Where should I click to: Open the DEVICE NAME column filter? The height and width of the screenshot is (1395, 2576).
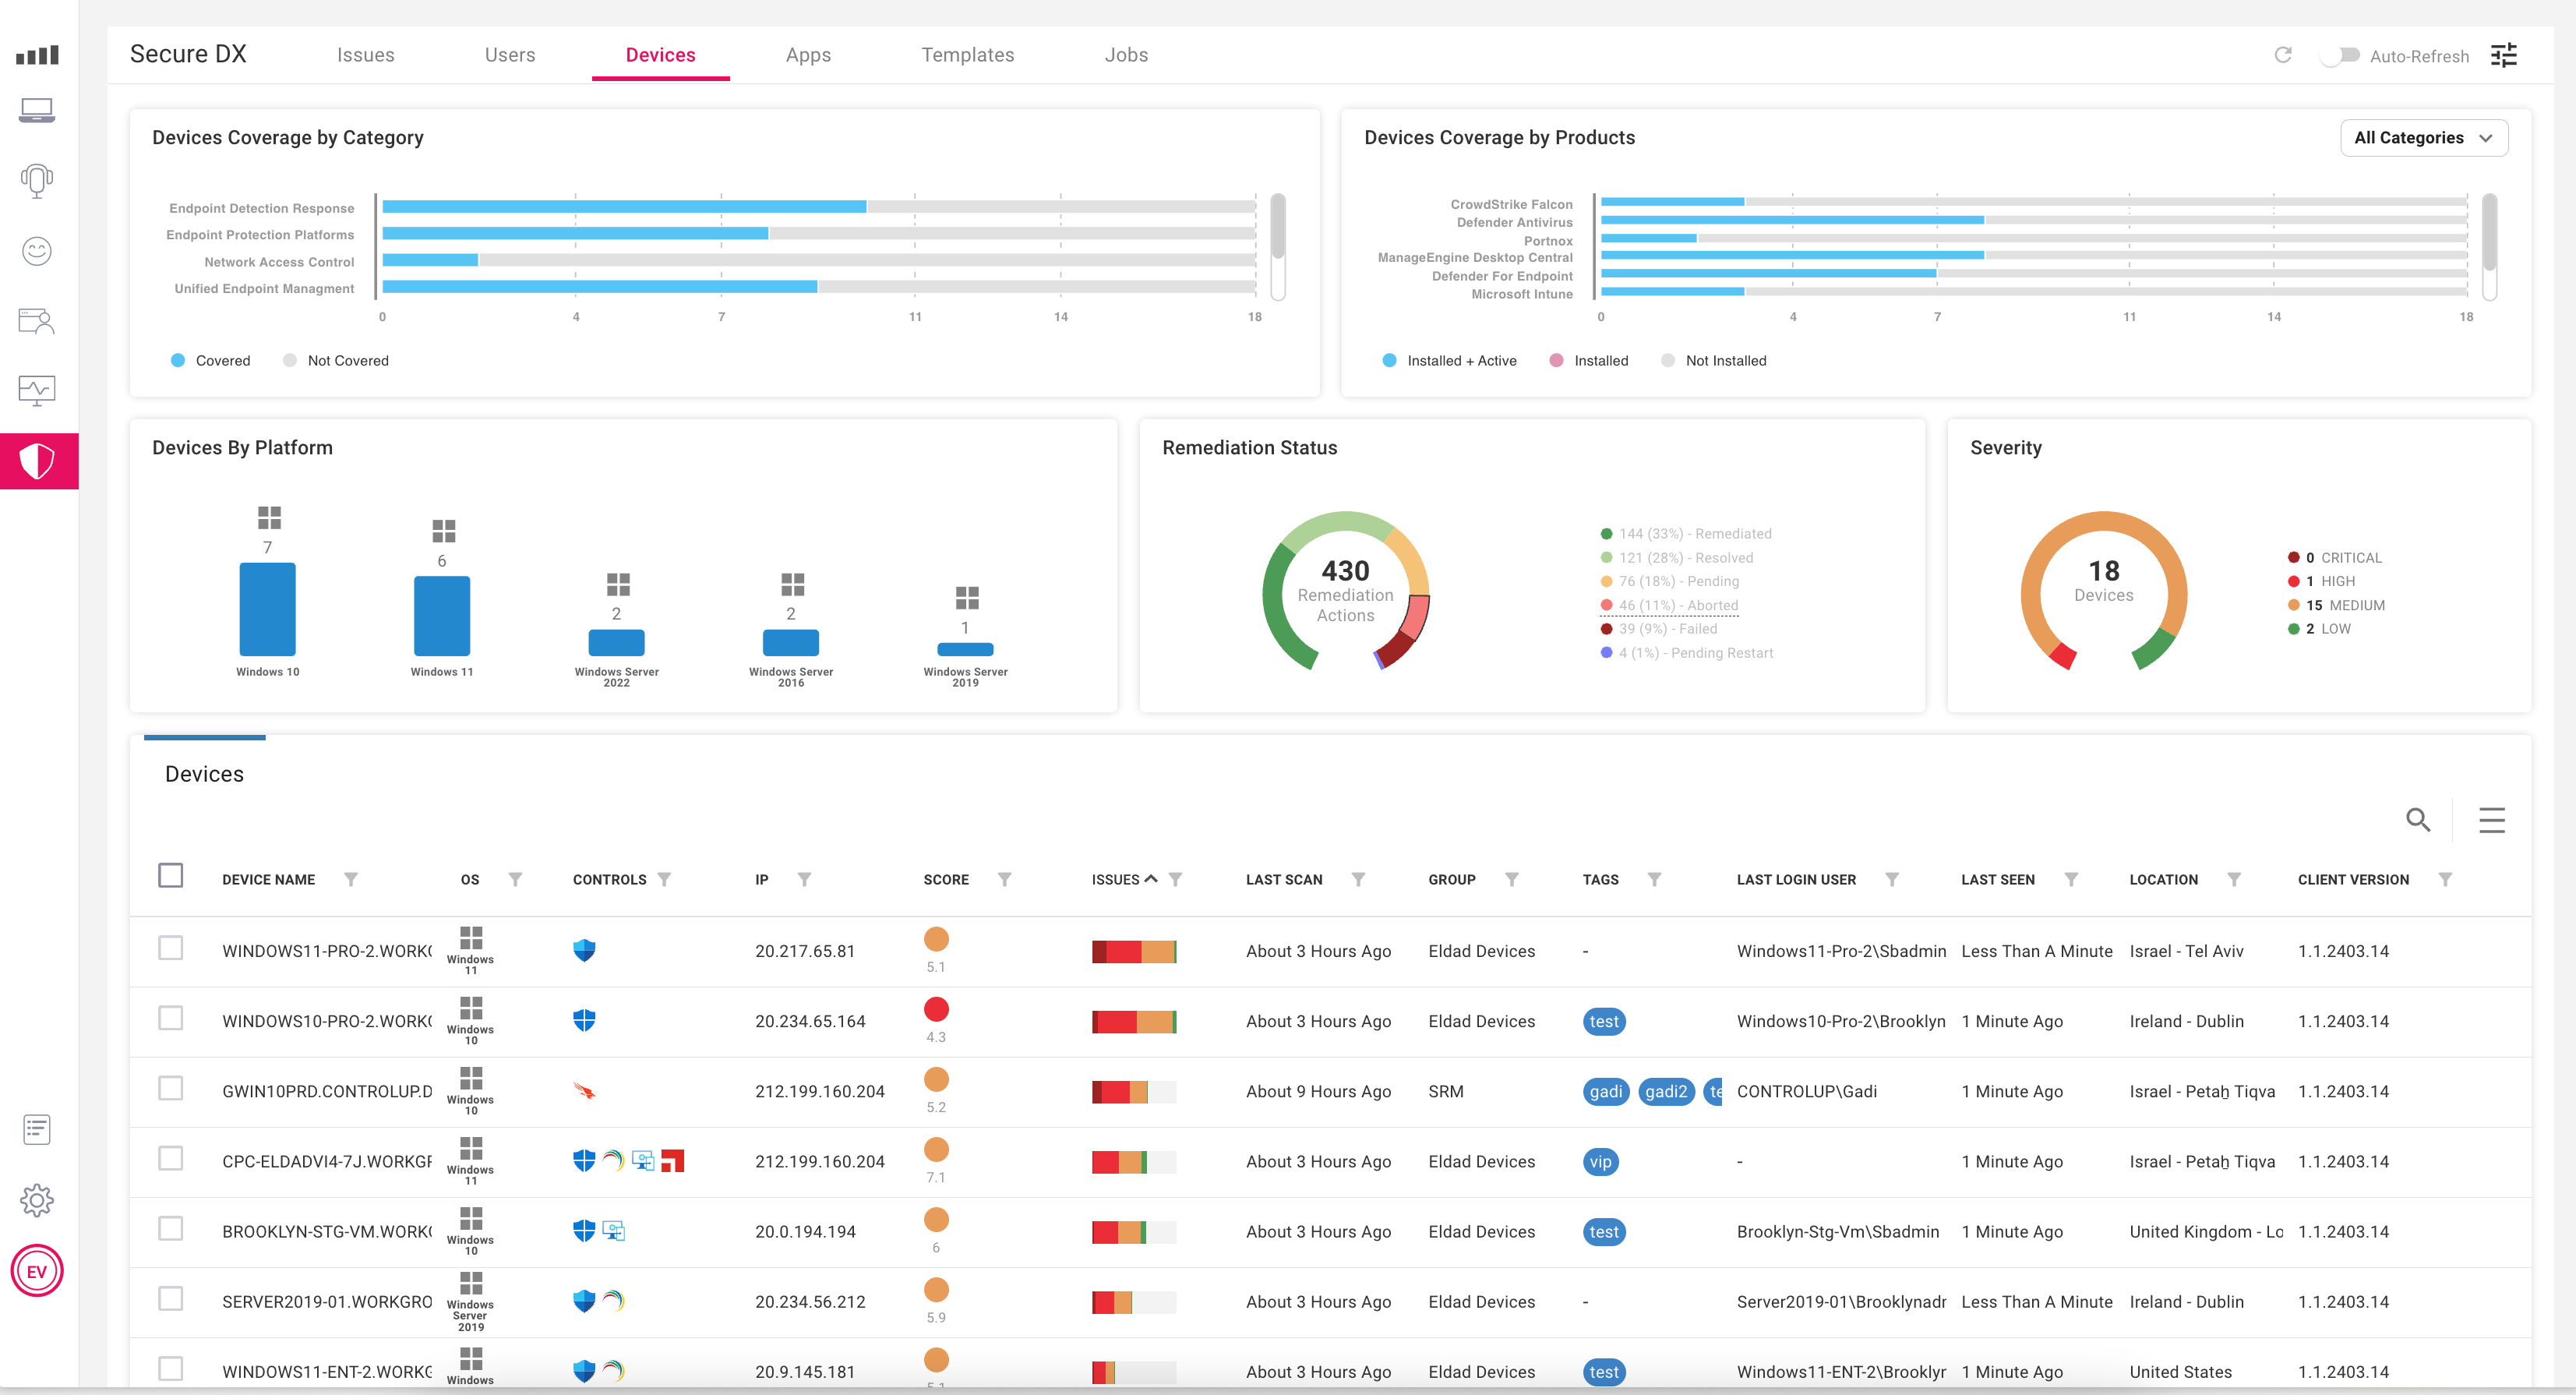pyautogui.click(x=351, y=879)
